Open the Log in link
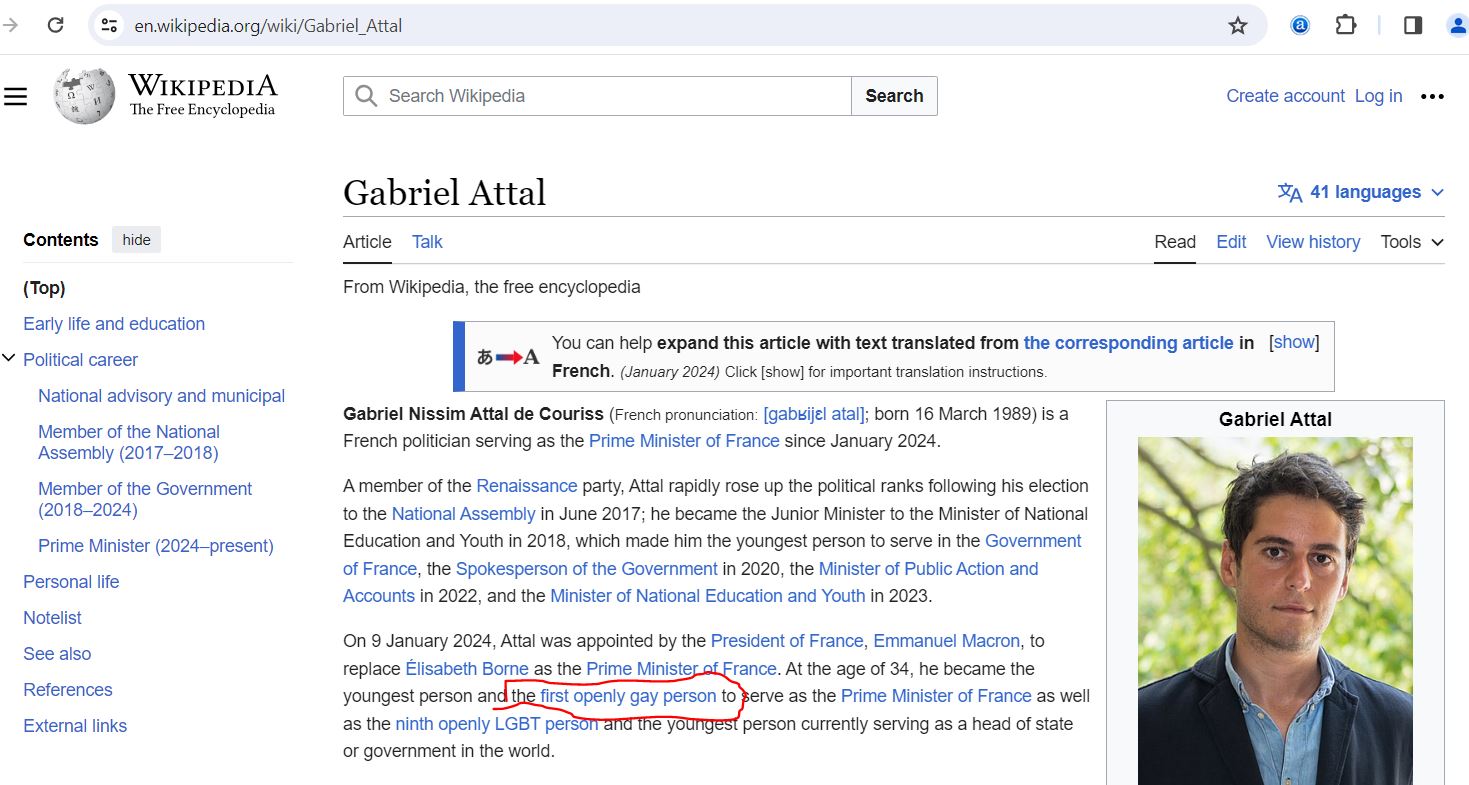Viewport: 1469px width, 785px height. click(1378, 96)
